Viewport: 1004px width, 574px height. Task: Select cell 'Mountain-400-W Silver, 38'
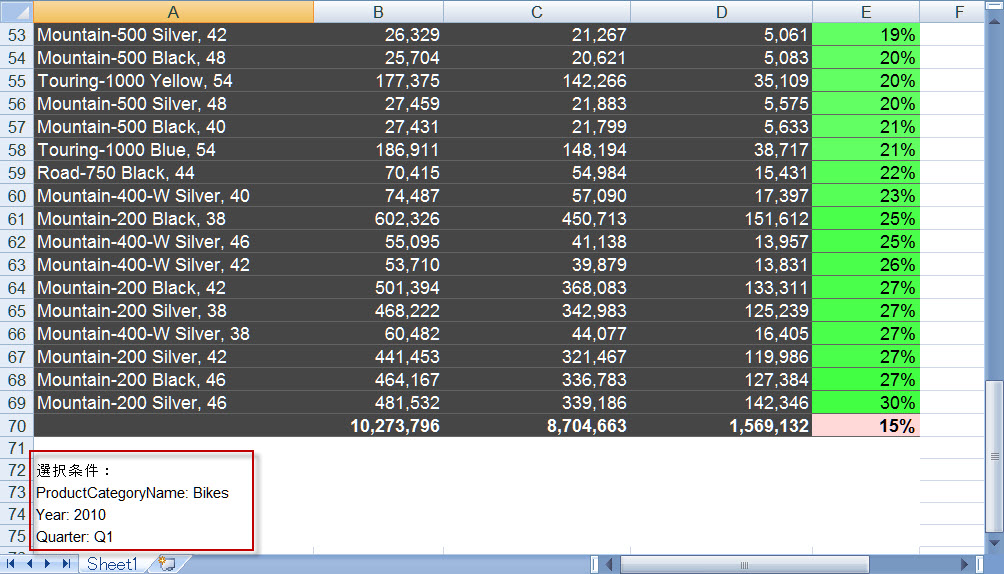[x=174, y=334]
